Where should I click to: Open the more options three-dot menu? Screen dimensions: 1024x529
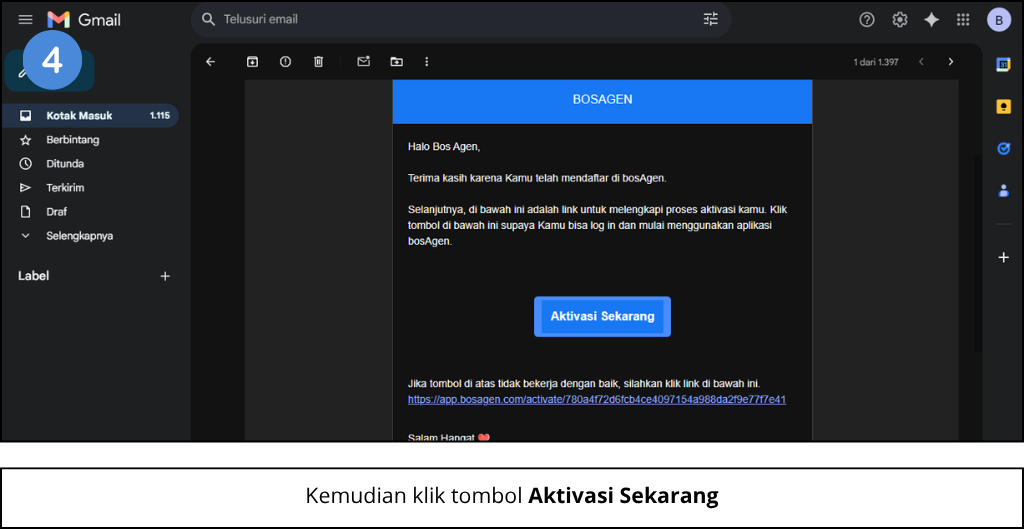click(427, 61)
